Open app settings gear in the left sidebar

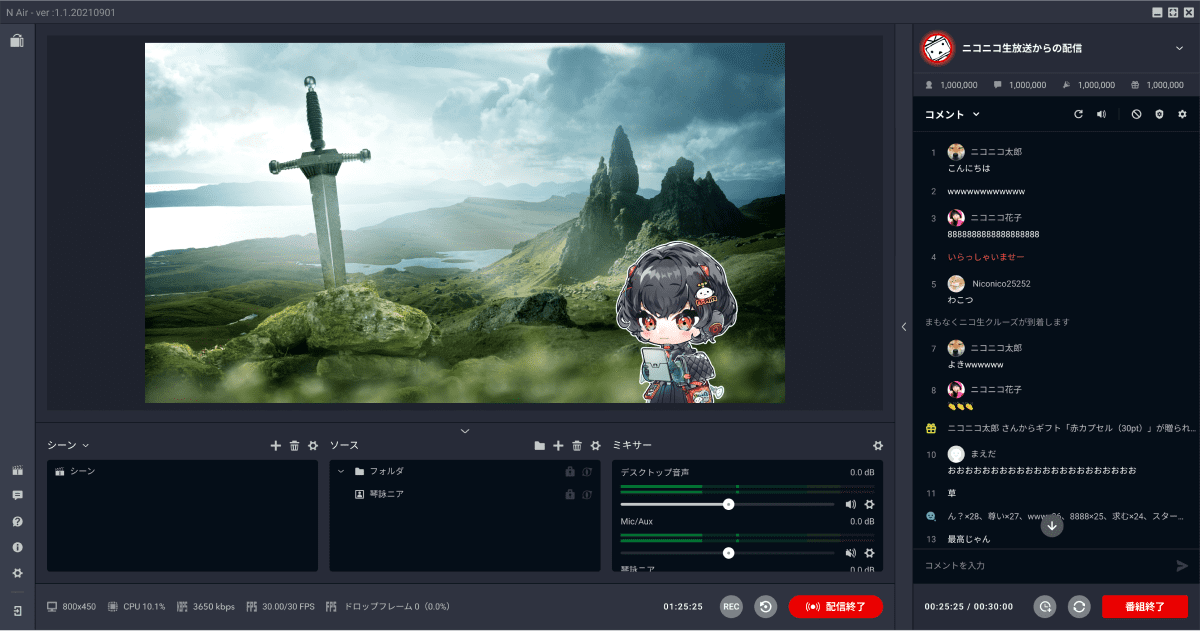click(x=17, y=574)
